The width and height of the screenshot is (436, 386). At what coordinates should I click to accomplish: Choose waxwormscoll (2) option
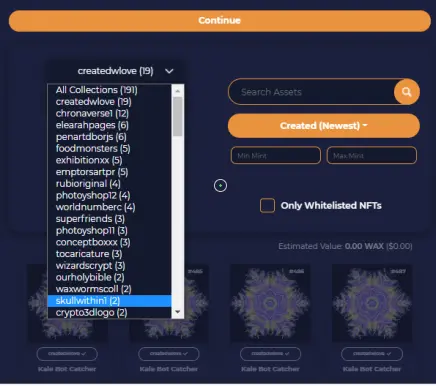(109, 289)
